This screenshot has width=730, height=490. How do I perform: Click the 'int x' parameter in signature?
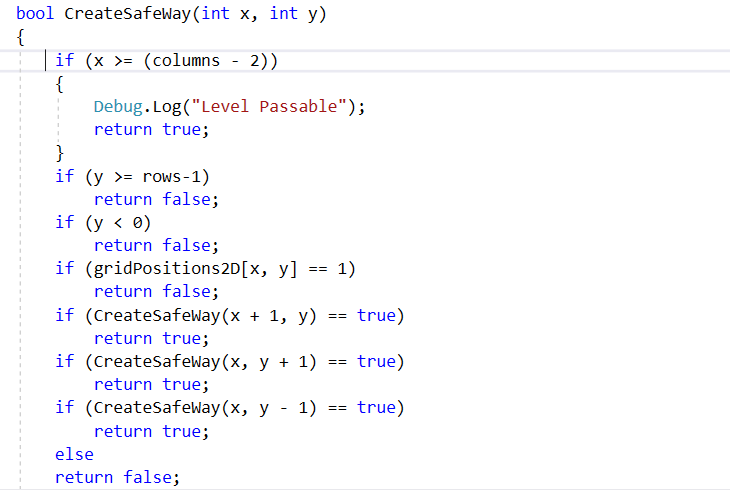[226, 14]
